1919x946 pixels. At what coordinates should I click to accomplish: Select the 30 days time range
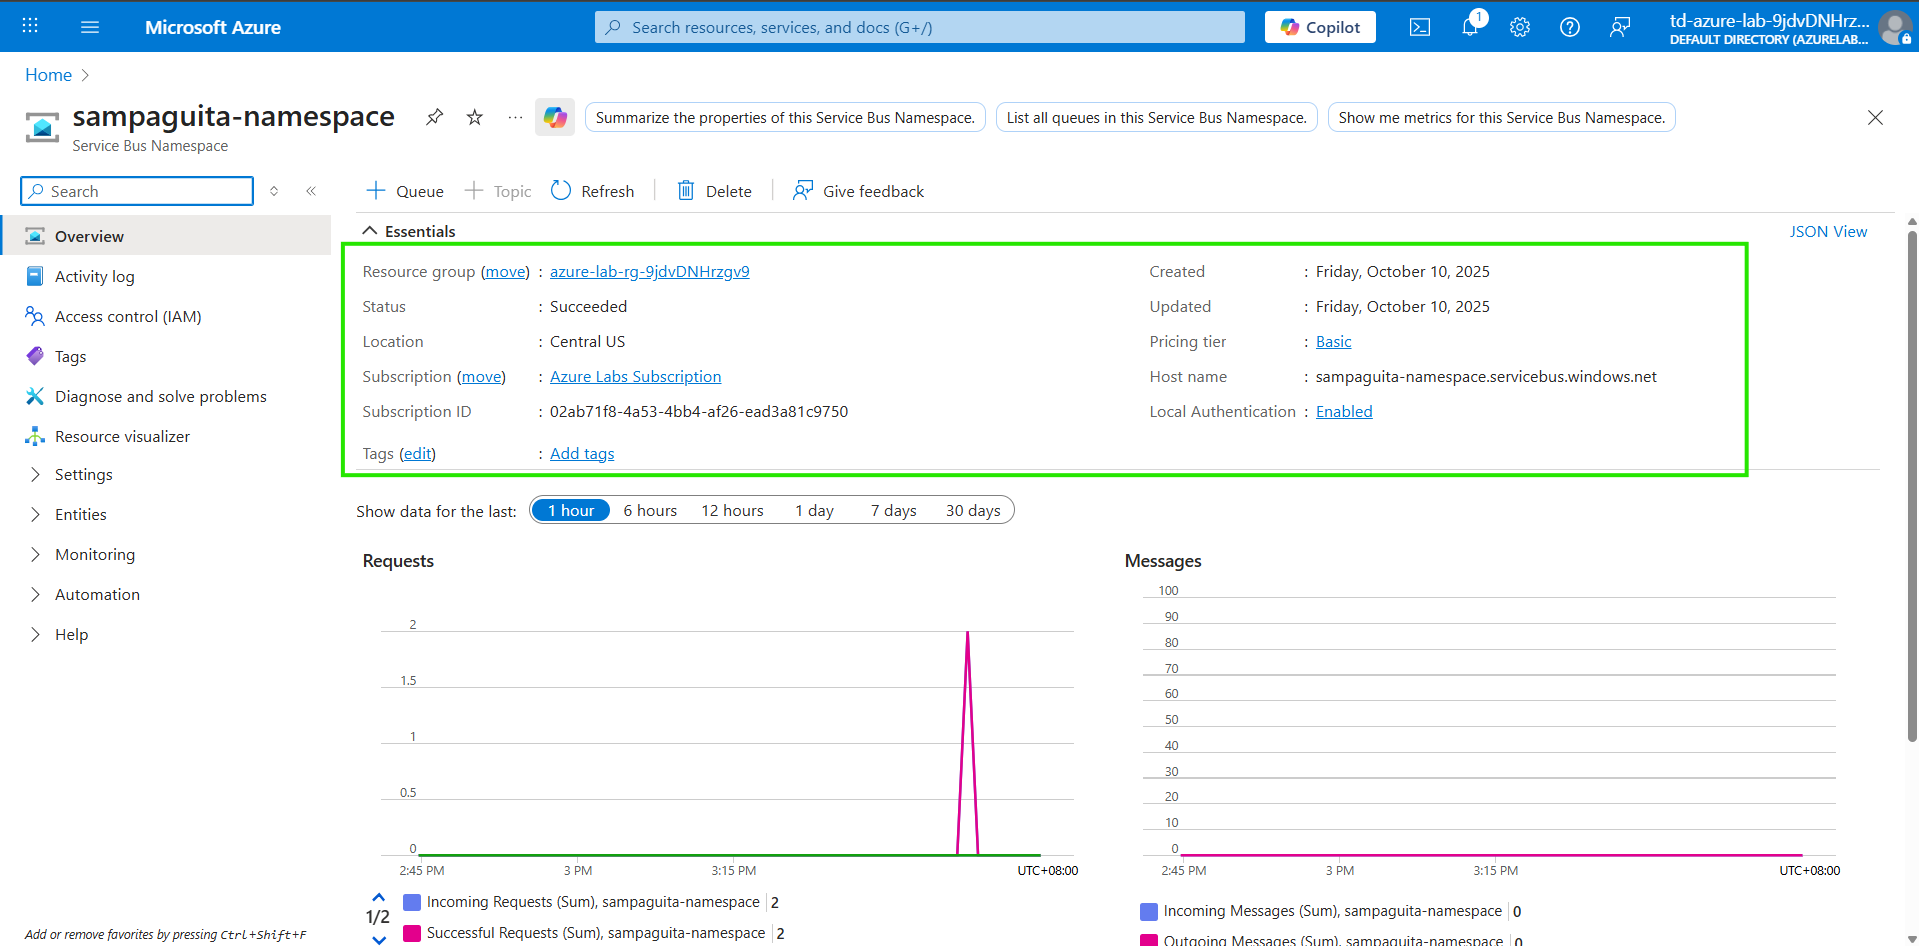pyautogui.click(x=972, y=510)
